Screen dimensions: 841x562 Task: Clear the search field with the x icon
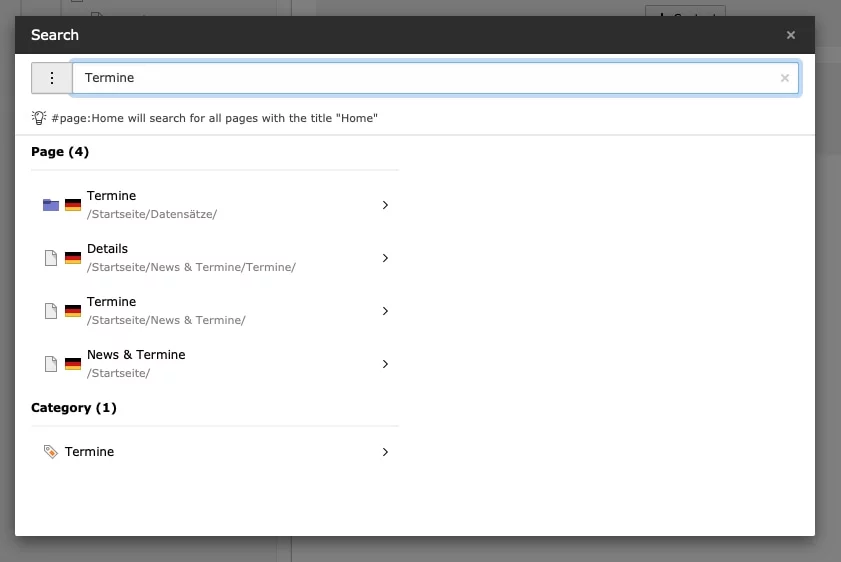tap(784, 78)
